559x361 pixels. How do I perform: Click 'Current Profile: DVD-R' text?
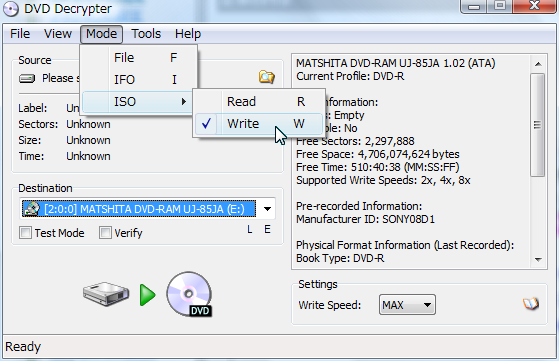point(350,76)
